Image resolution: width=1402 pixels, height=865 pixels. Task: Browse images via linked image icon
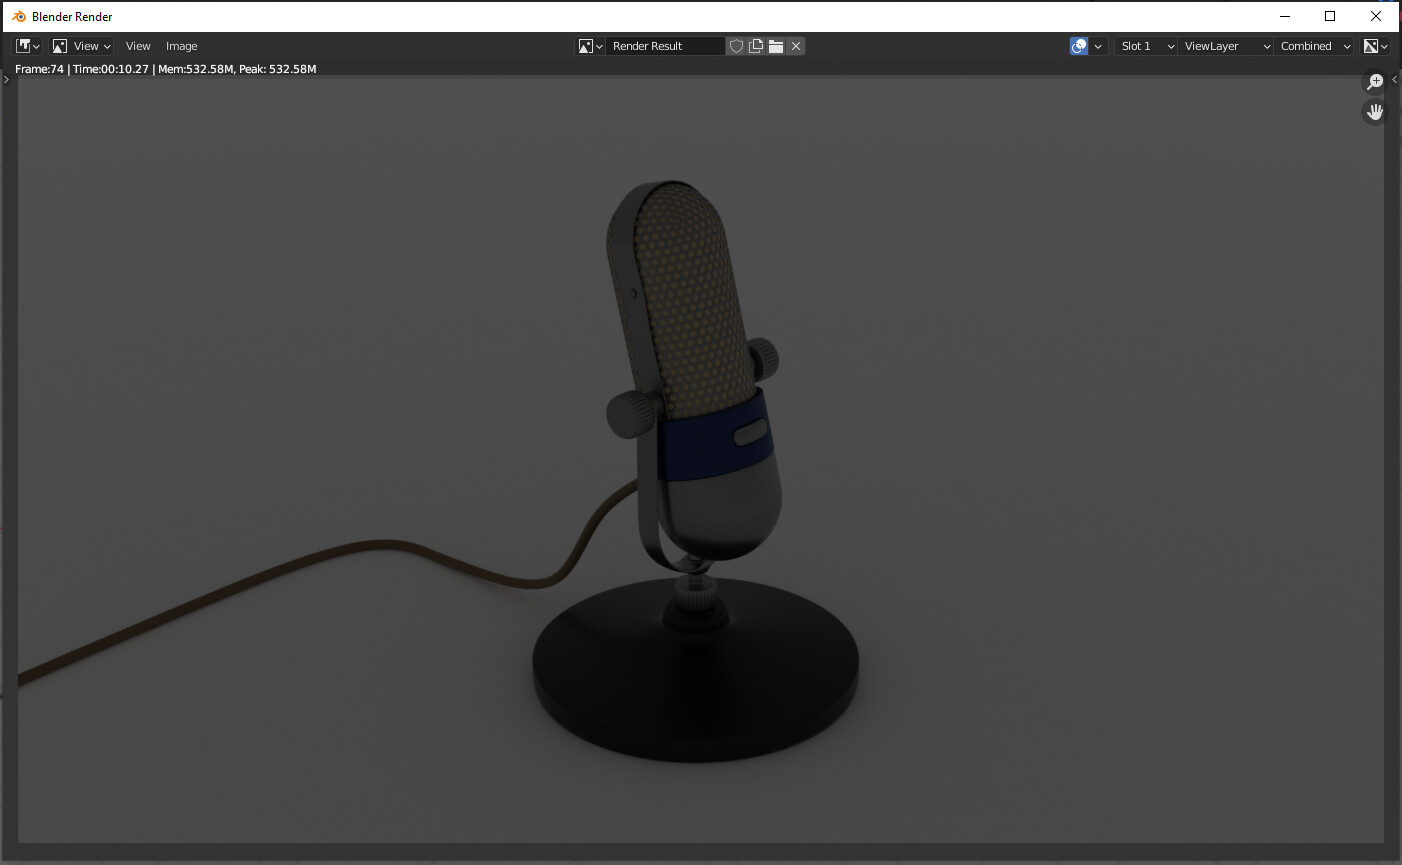(x=590, y=46)
